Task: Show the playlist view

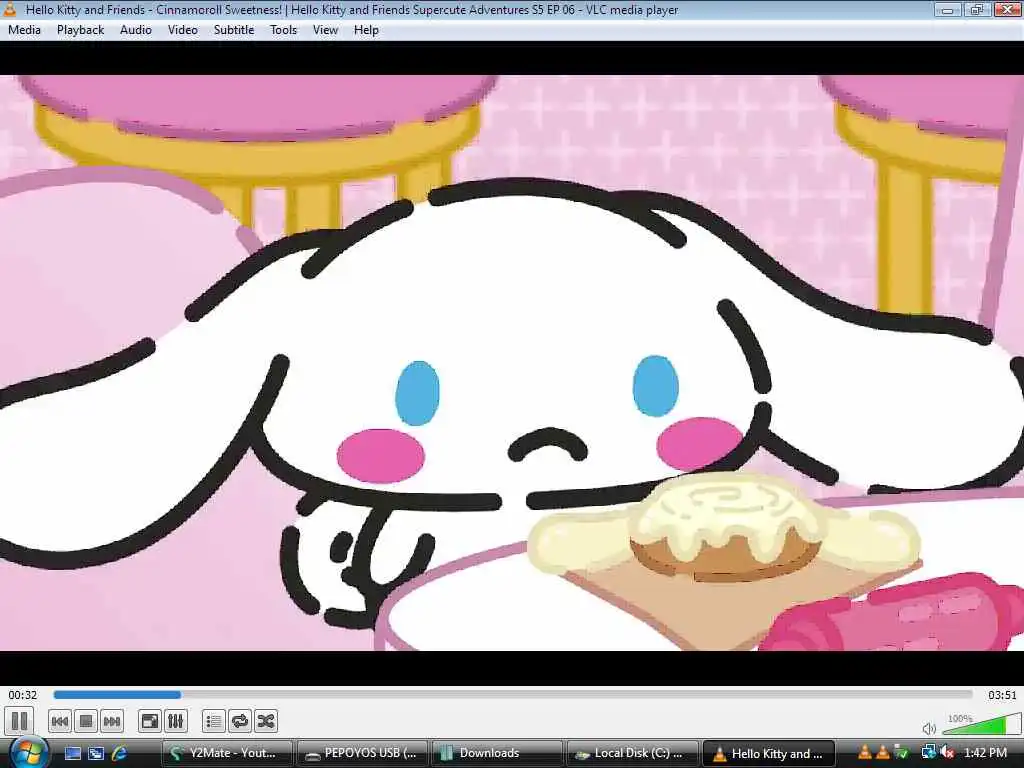Action: 214,722
